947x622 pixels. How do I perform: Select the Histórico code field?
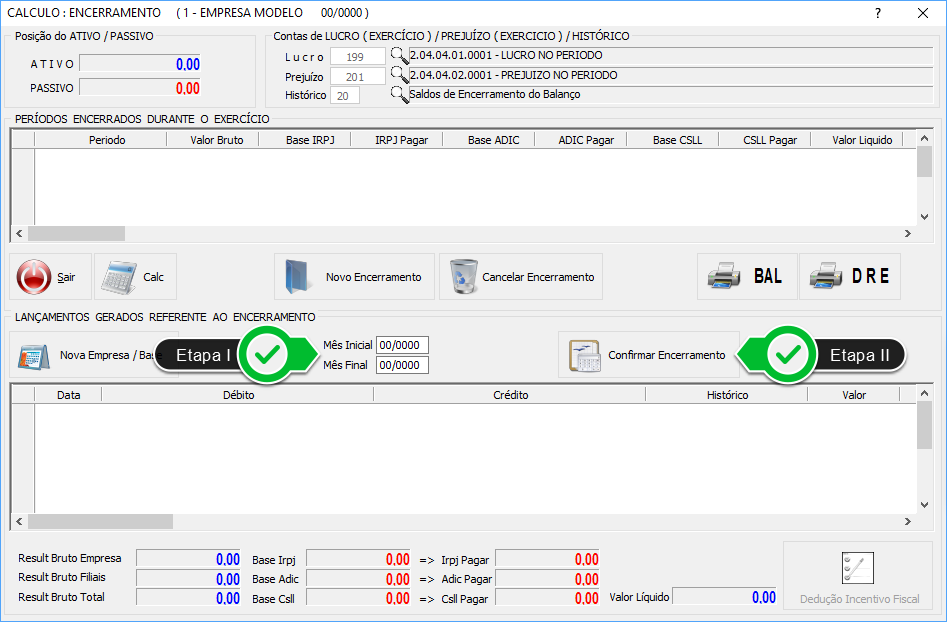[345, 96]
